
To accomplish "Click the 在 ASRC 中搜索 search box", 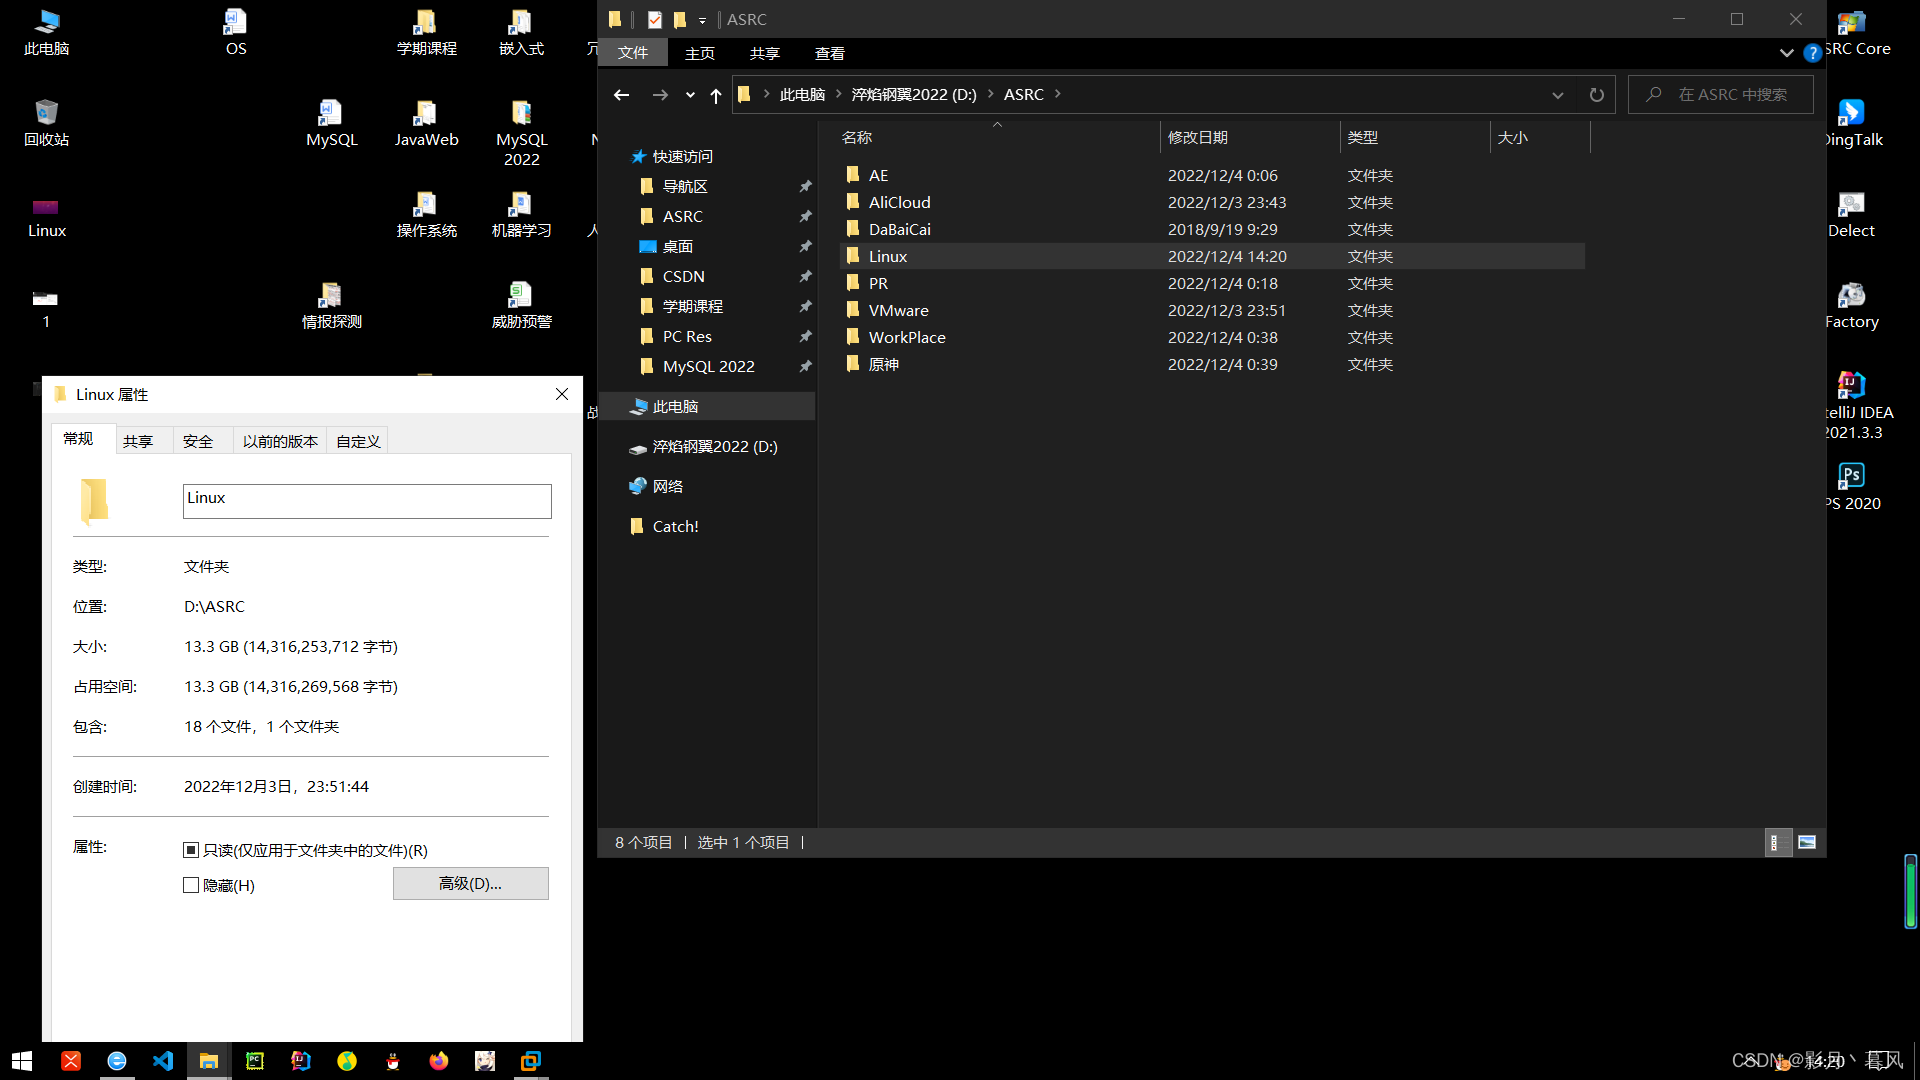I will pyautogui.click(x=1720, y=94).
